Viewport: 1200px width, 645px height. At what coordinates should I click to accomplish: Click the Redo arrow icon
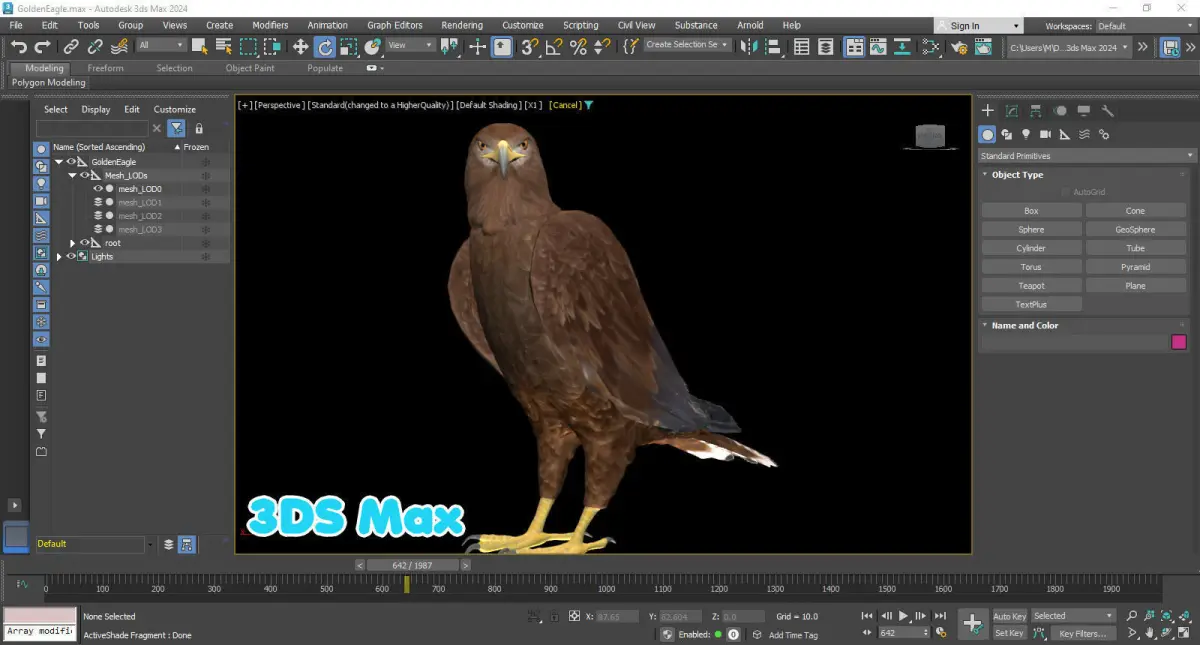point(42,46)
